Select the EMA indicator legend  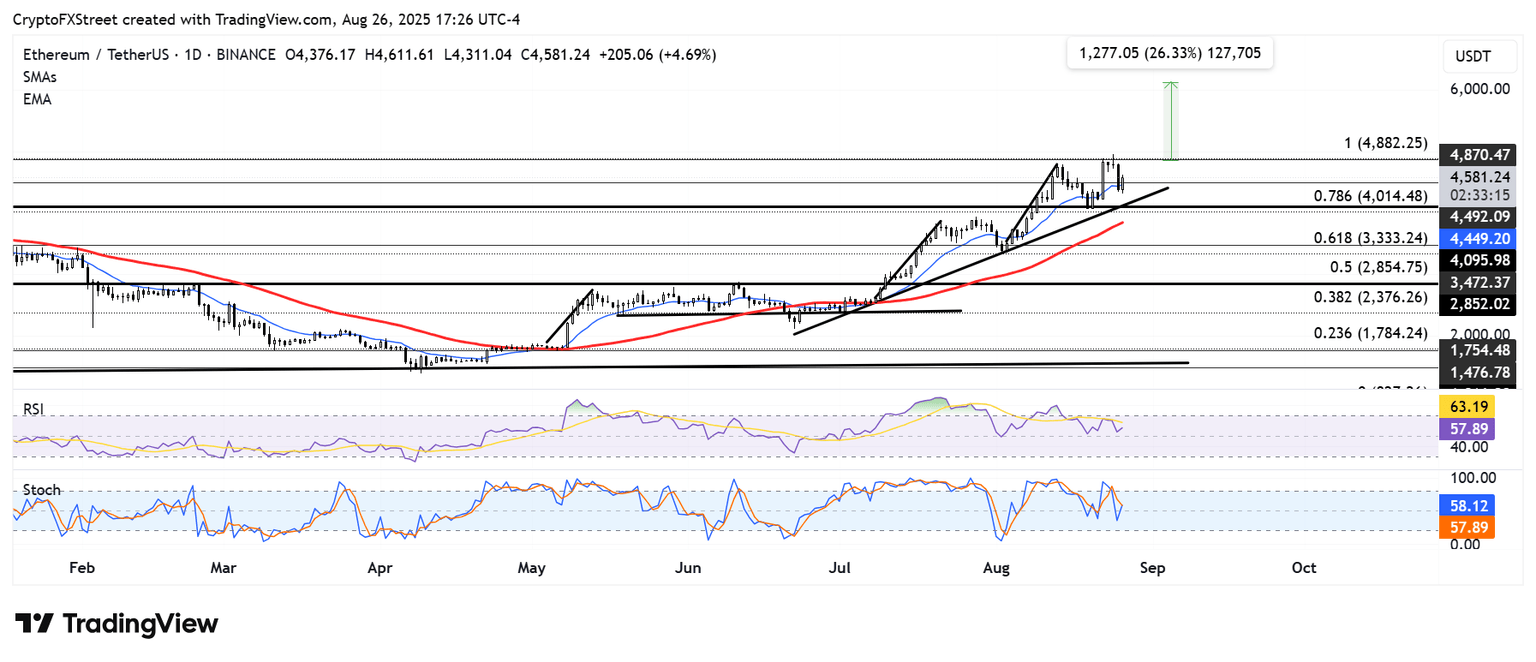36,99
